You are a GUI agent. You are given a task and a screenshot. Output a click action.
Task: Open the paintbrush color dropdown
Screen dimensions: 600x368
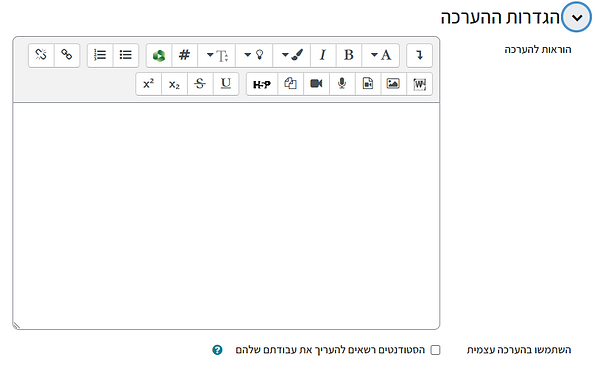[292, 55]
